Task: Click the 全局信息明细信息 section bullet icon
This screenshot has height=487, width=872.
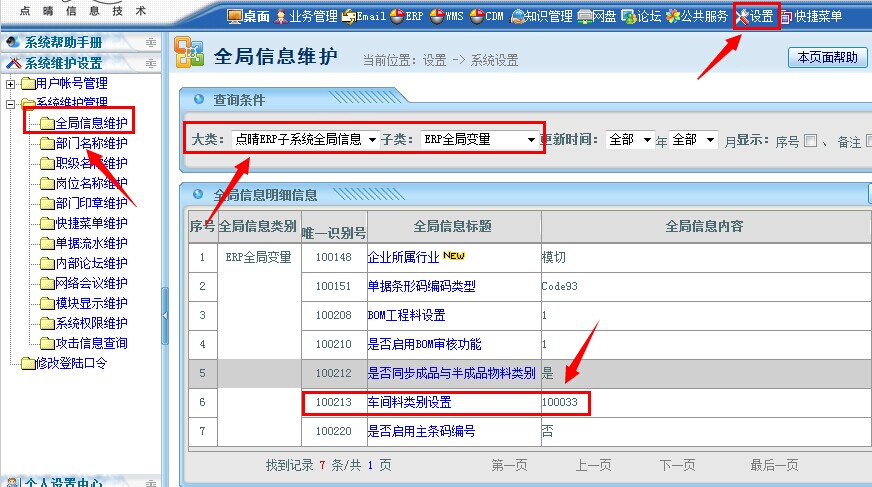Action: click(x=199, y=194)
